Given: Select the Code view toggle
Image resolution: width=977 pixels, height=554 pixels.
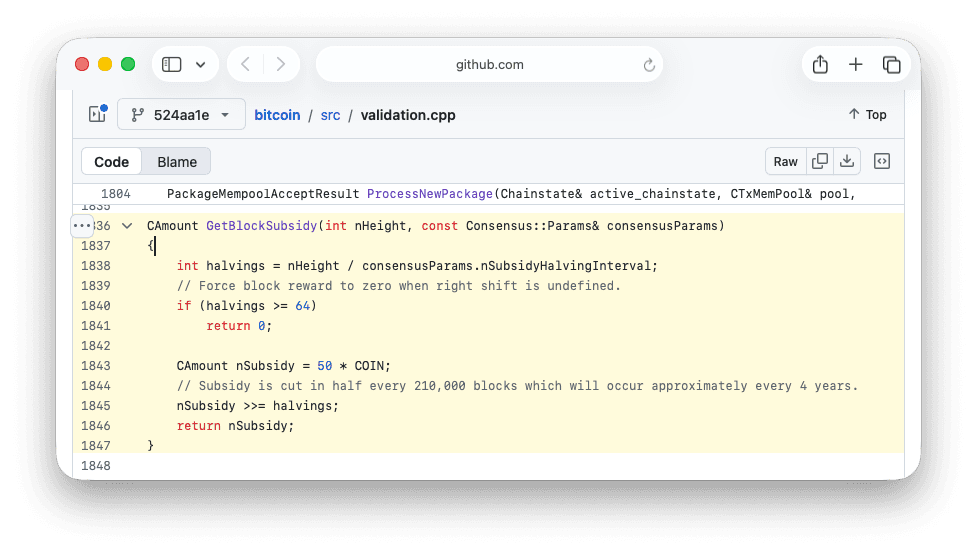Looking at the screenshot, I should 112,162.
